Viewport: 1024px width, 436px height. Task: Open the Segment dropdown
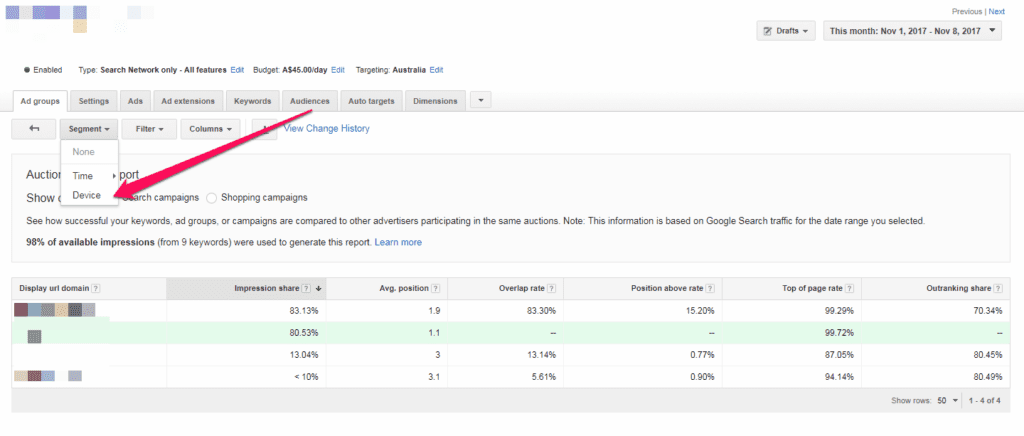coord(88,129)
